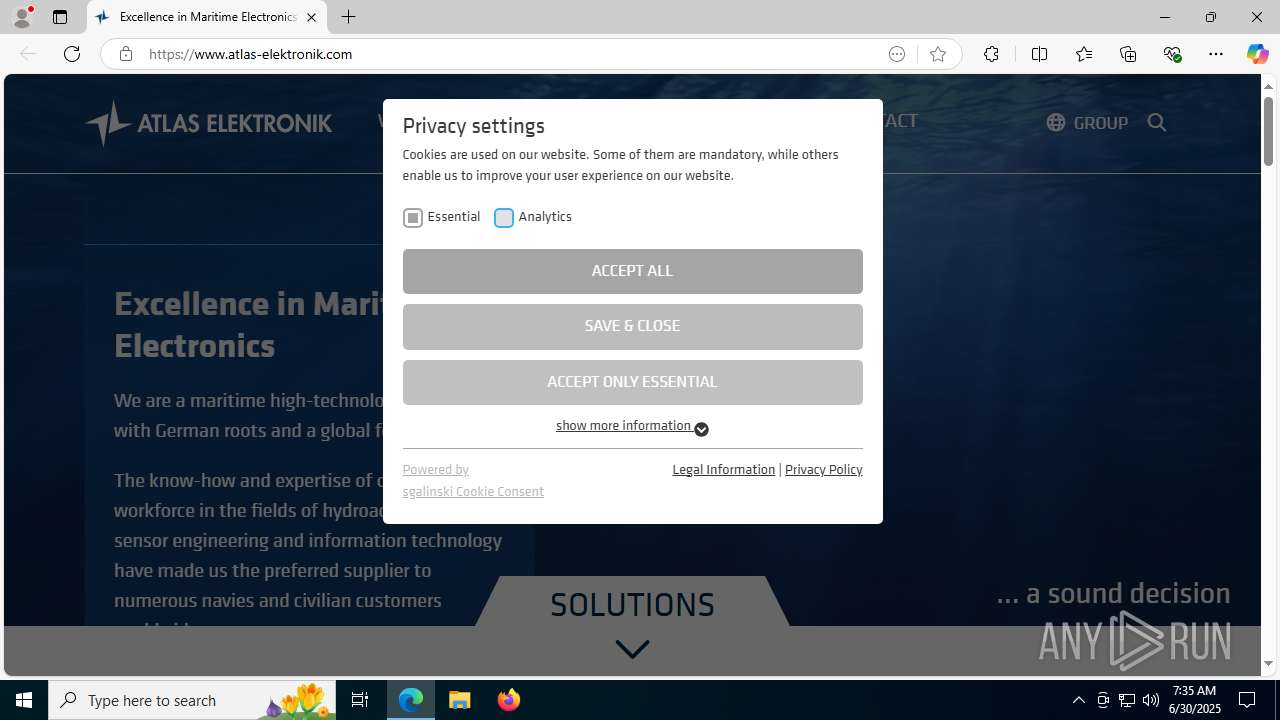1280x720 pixels.
Task: Click the scrollbar down arrow
Action: 1268,664
